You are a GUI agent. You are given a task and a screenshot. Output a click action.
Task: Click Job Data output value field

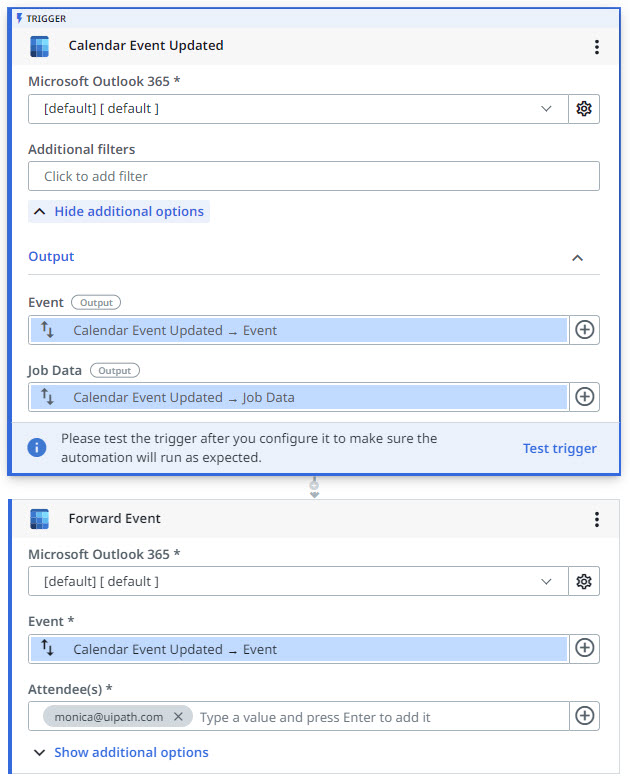tap(300, 397)
